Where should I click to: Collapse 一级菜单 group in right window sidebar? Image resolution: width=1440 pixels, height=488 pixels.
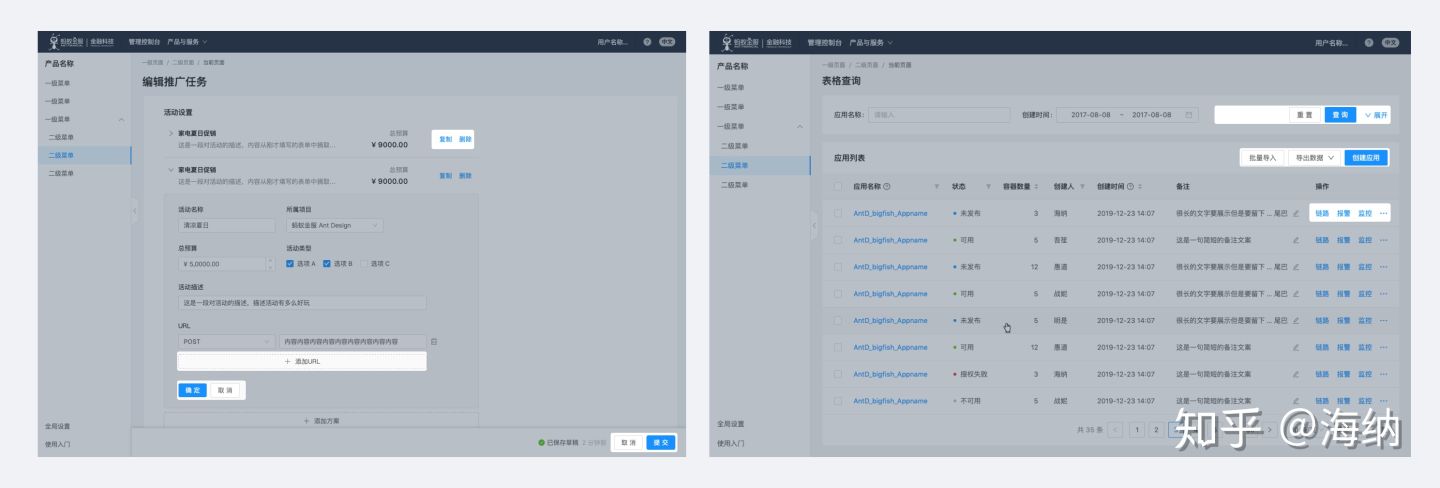point(799,126)
